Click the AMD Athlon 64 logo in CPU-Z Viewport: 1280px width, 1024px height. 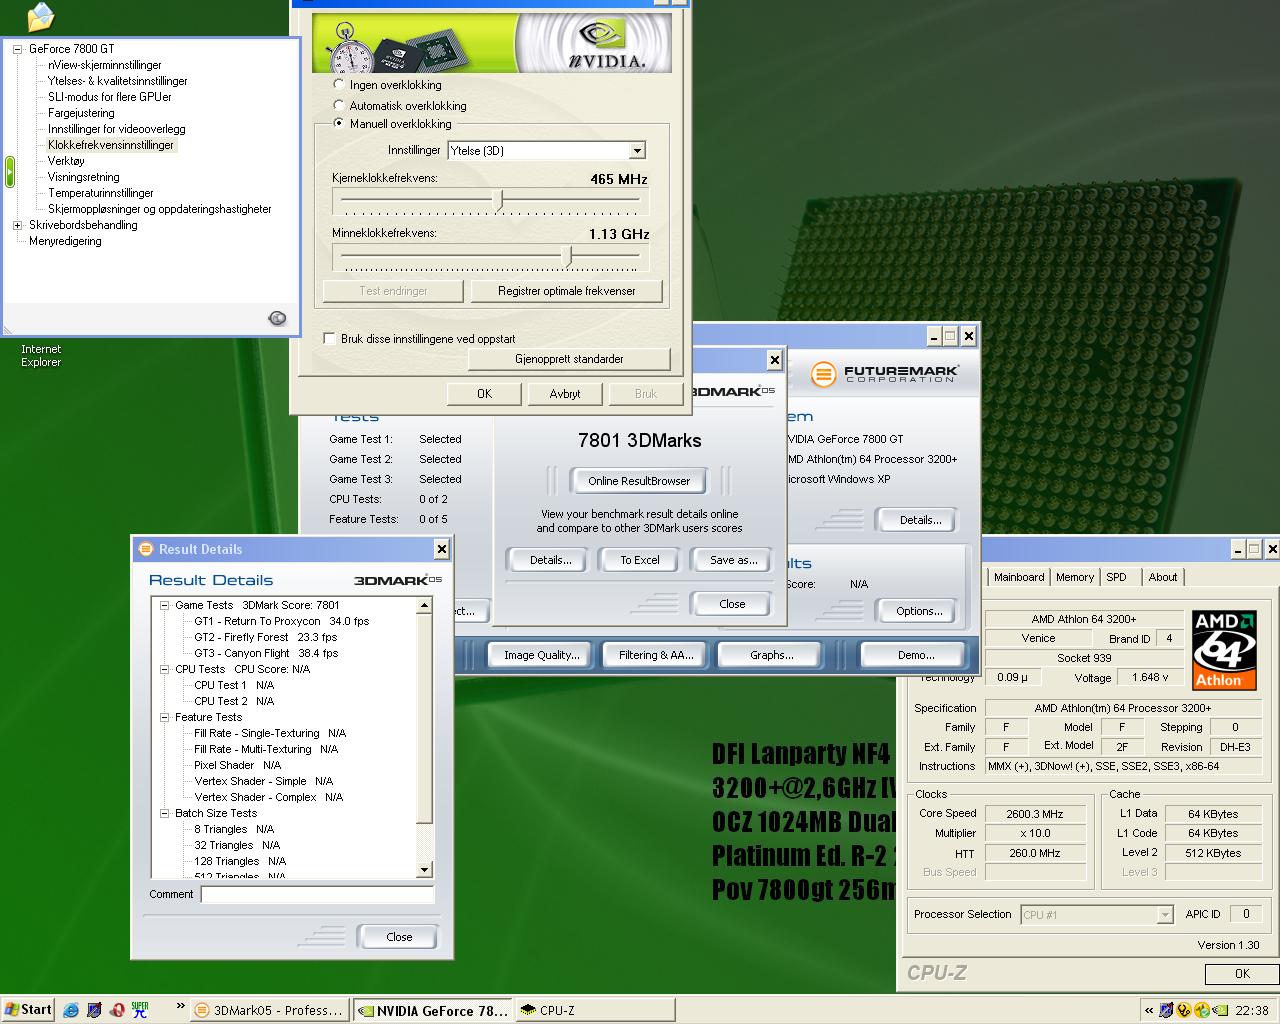pos(1223,650)
